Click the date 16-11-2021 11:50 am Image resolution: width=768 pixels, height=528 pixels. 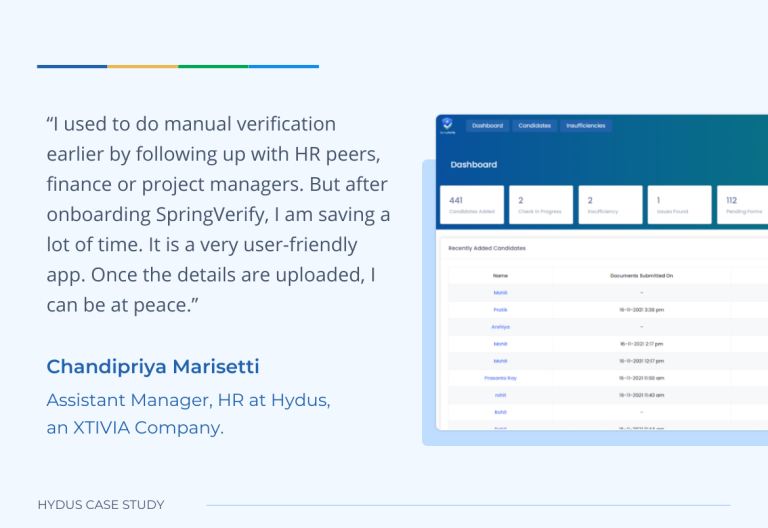point(641,378)
